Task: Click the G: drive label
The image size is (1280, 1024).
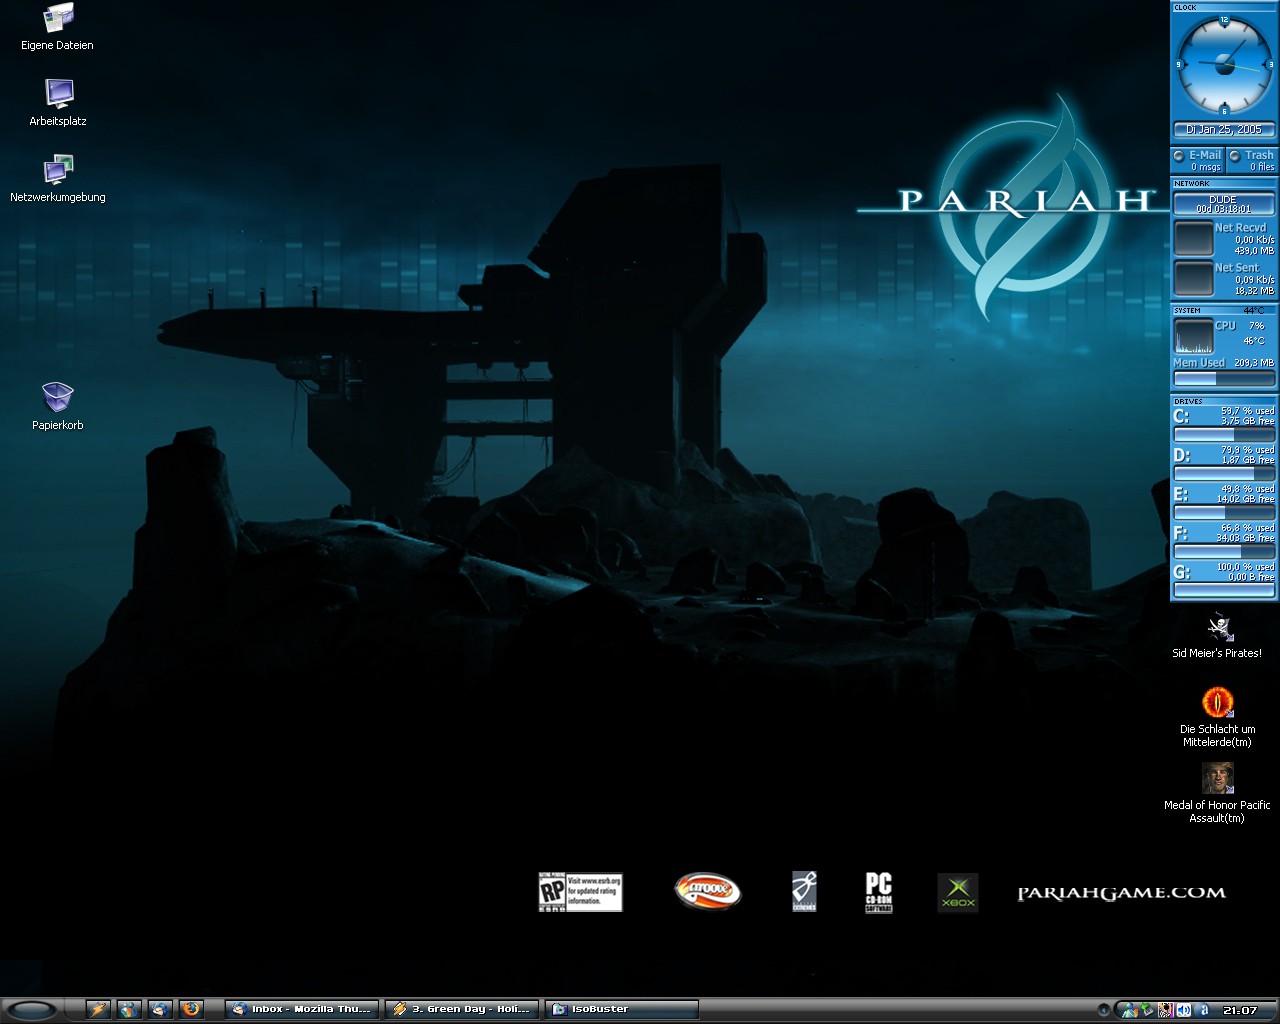Action: point(1181,572)
